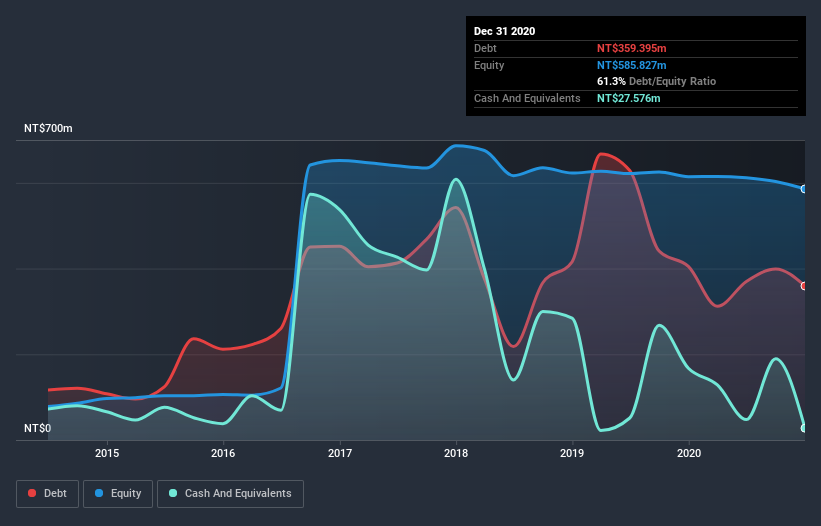Click the 2018 x-axis label

(x=456, y=453)
